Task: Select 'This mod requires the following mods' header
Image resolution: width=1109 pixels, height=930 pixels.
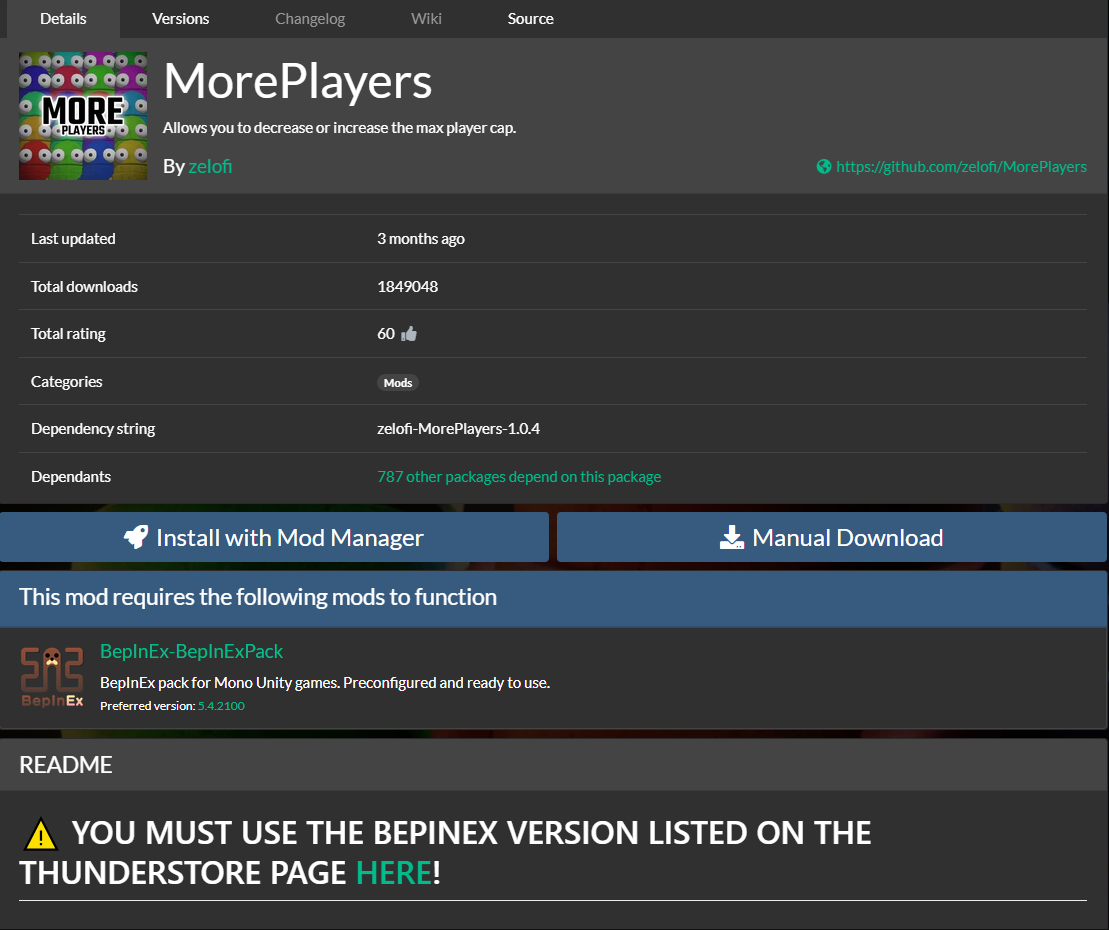Action: coord(258,597)
